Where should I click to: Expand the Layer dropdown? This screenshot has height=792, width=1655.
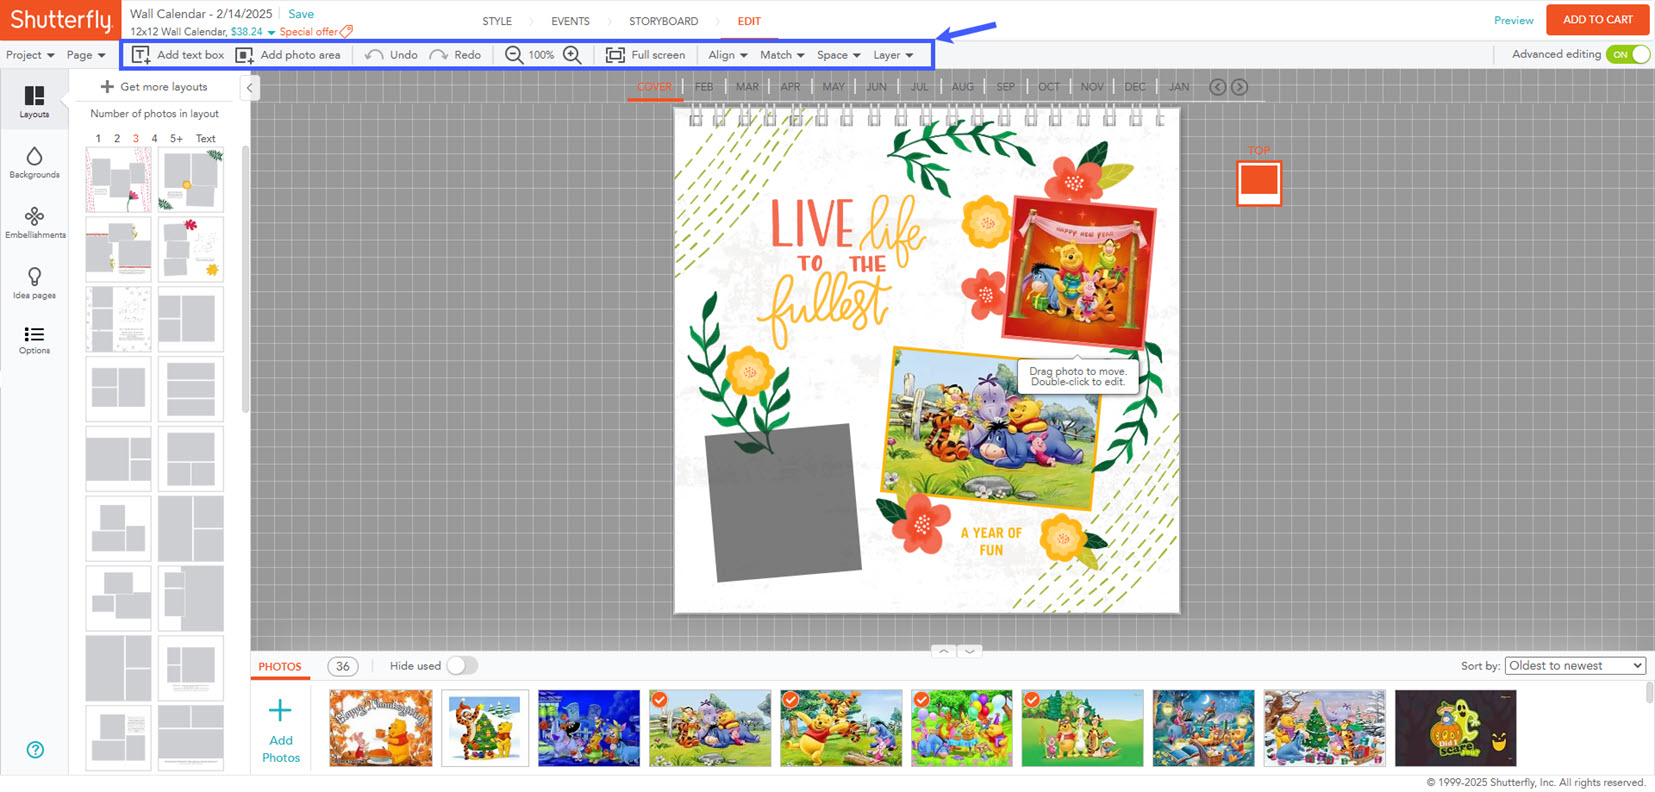point(892,55)
